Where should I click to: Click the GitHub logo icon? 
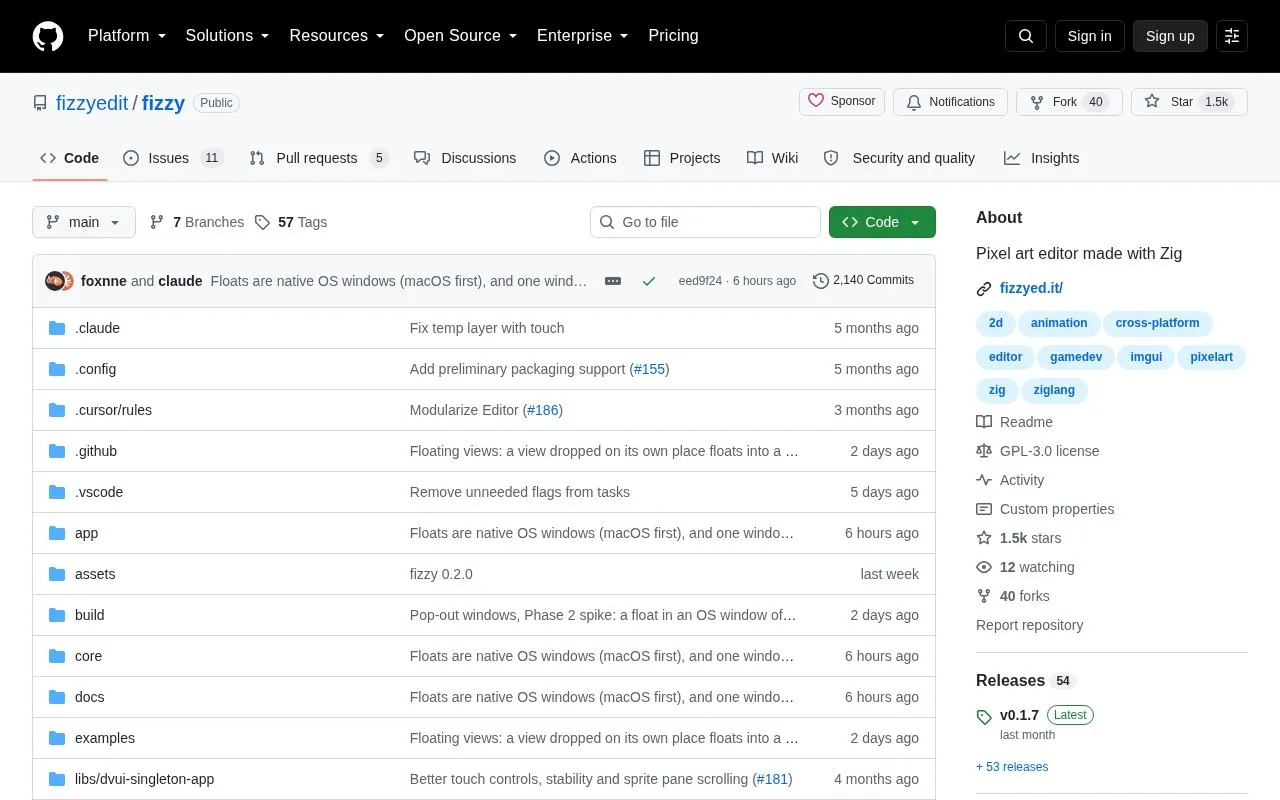[48, 36]
